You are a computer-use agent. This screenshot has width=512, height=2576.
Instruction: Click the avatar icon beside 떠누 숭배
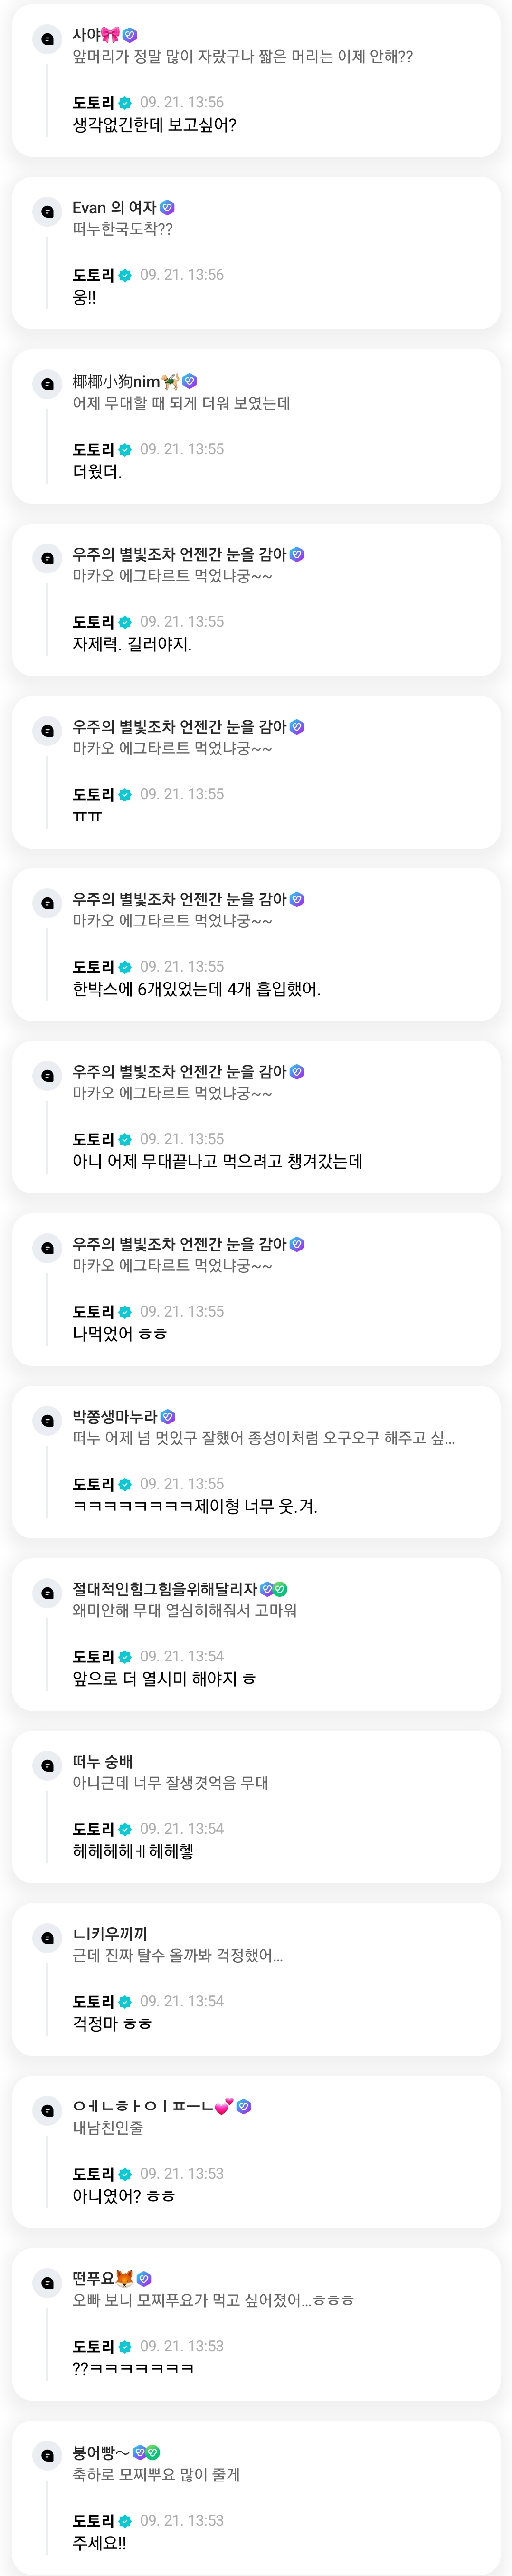47,1766
